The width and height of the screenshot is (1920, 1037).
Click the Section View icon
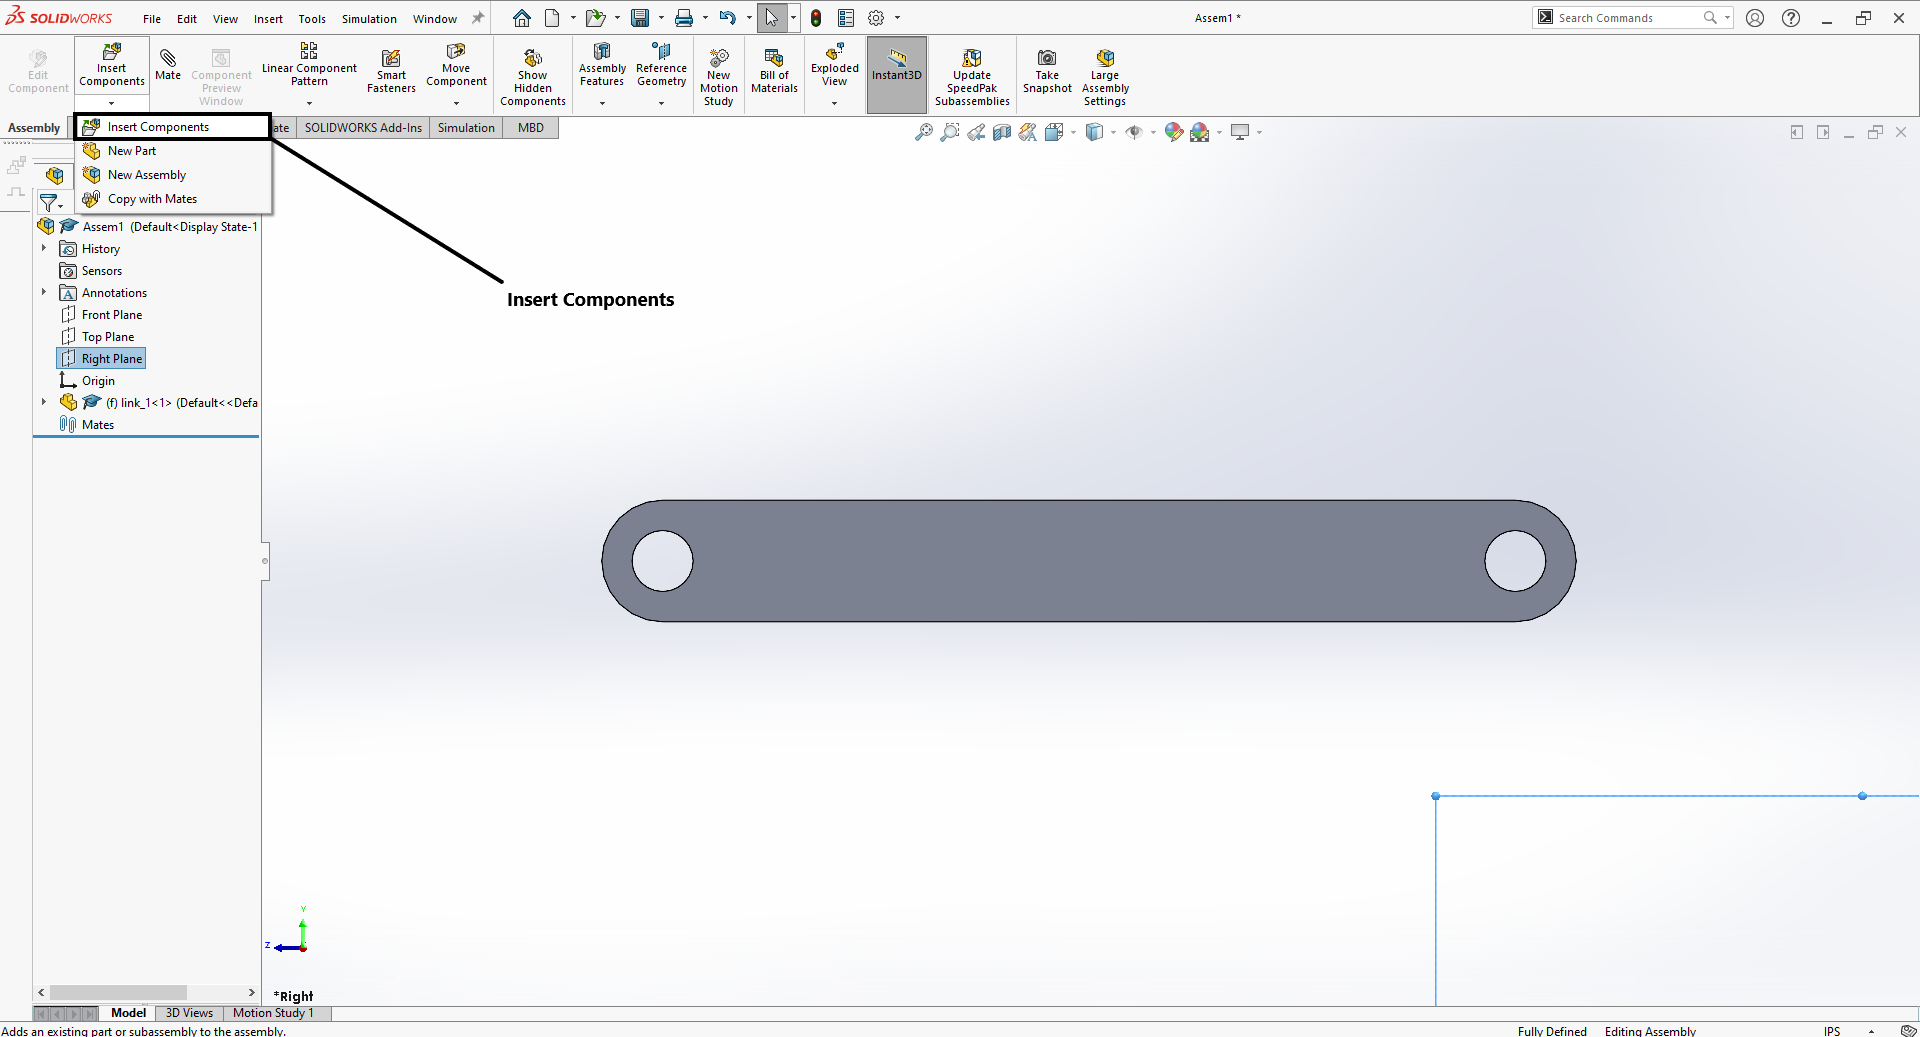click(1001, 132)
